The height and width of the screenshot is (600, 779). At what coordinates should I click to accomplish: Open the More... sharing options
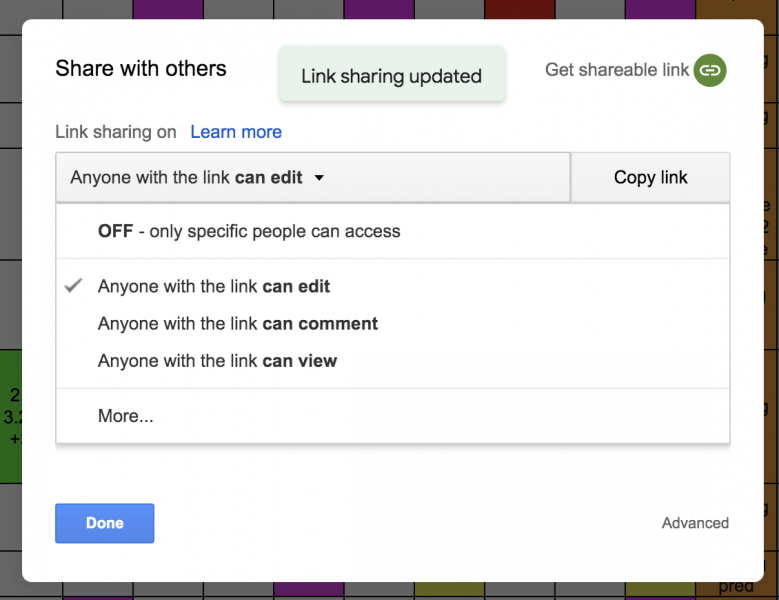point(126,416)
